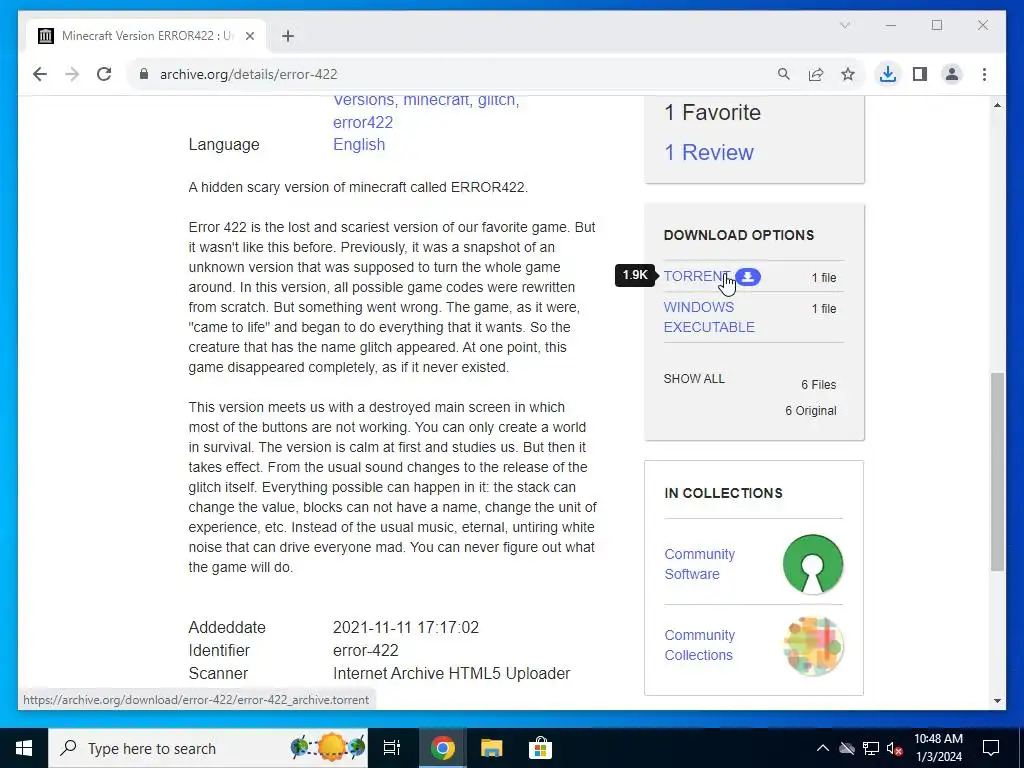Click the search highlights weather icon
This screenshot has height=768, width=1024.
click(328, 748)
